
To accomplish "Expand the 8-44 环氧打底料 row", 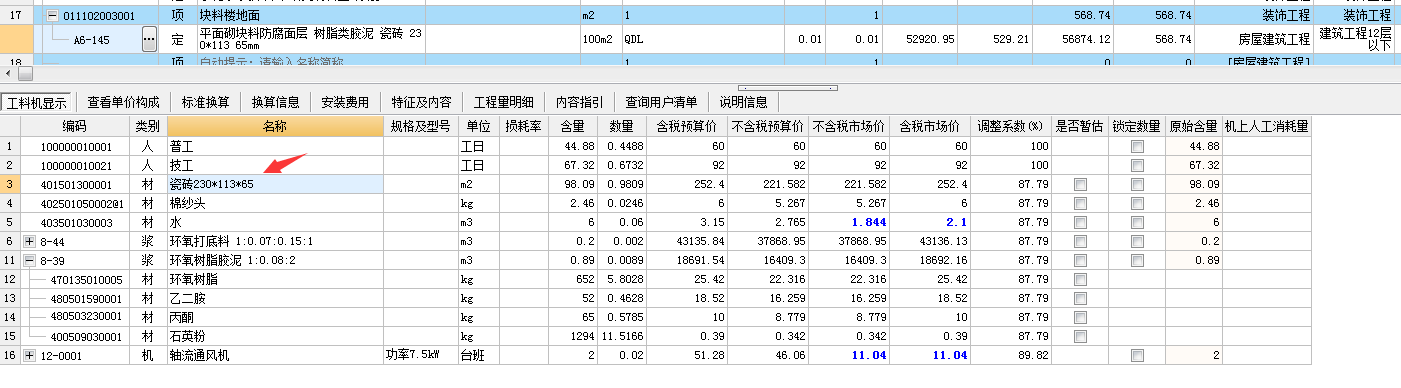I will click(28, 241).
